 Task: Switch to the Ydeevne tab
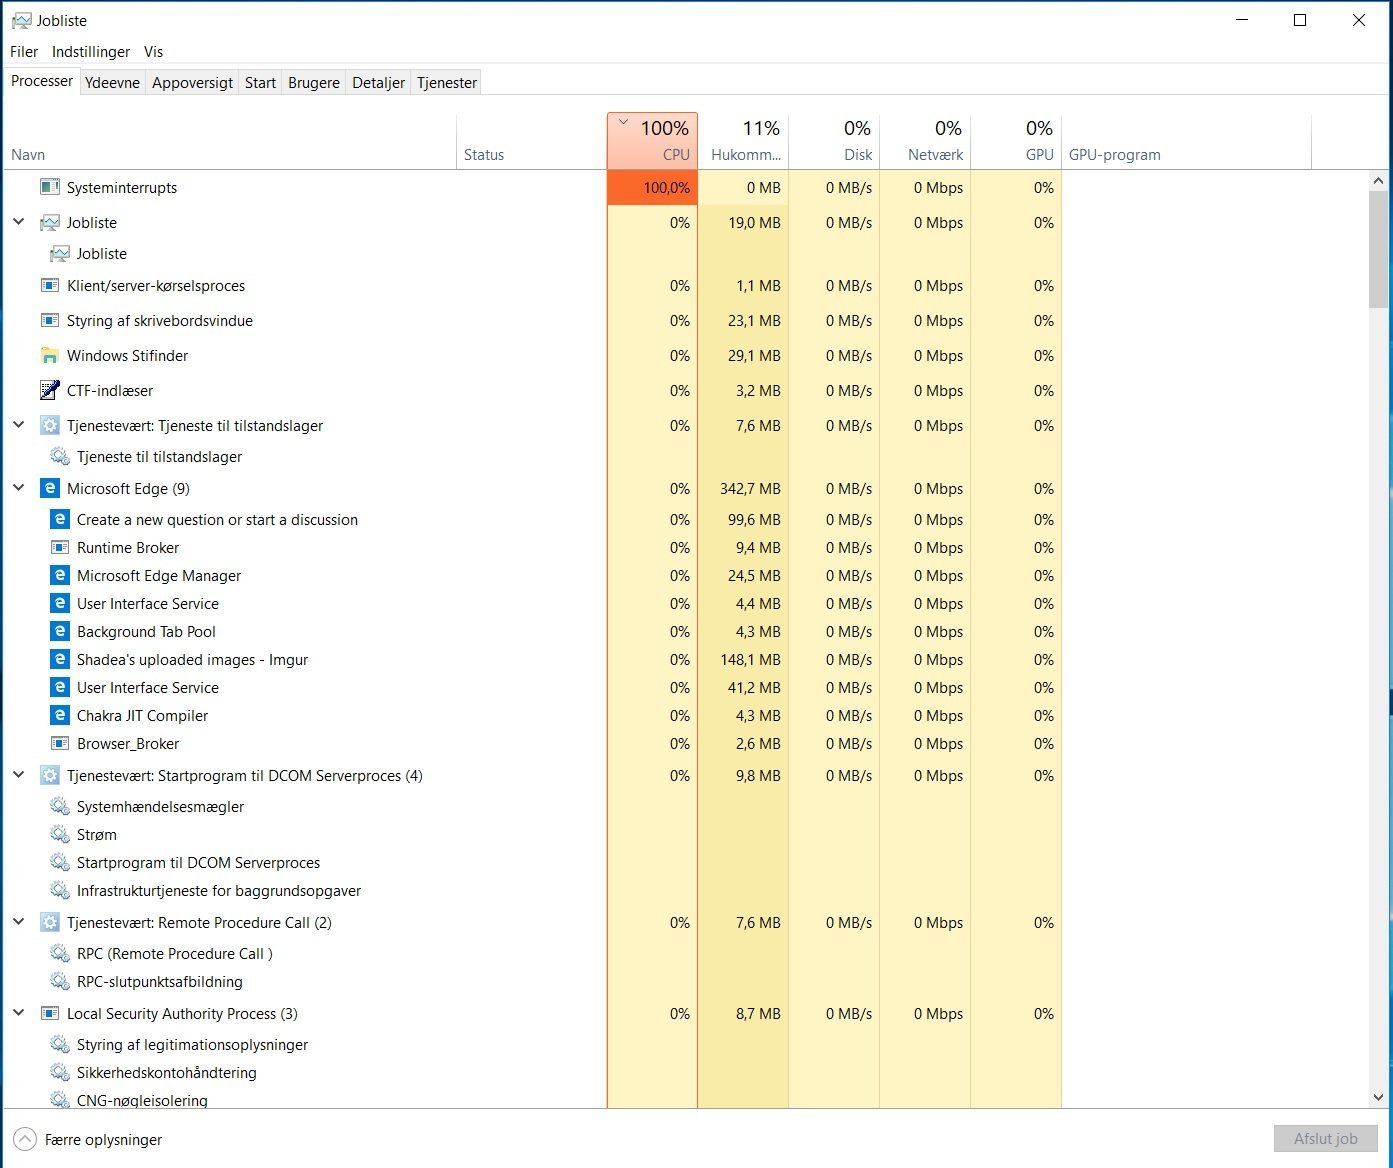tap(112, 82)
